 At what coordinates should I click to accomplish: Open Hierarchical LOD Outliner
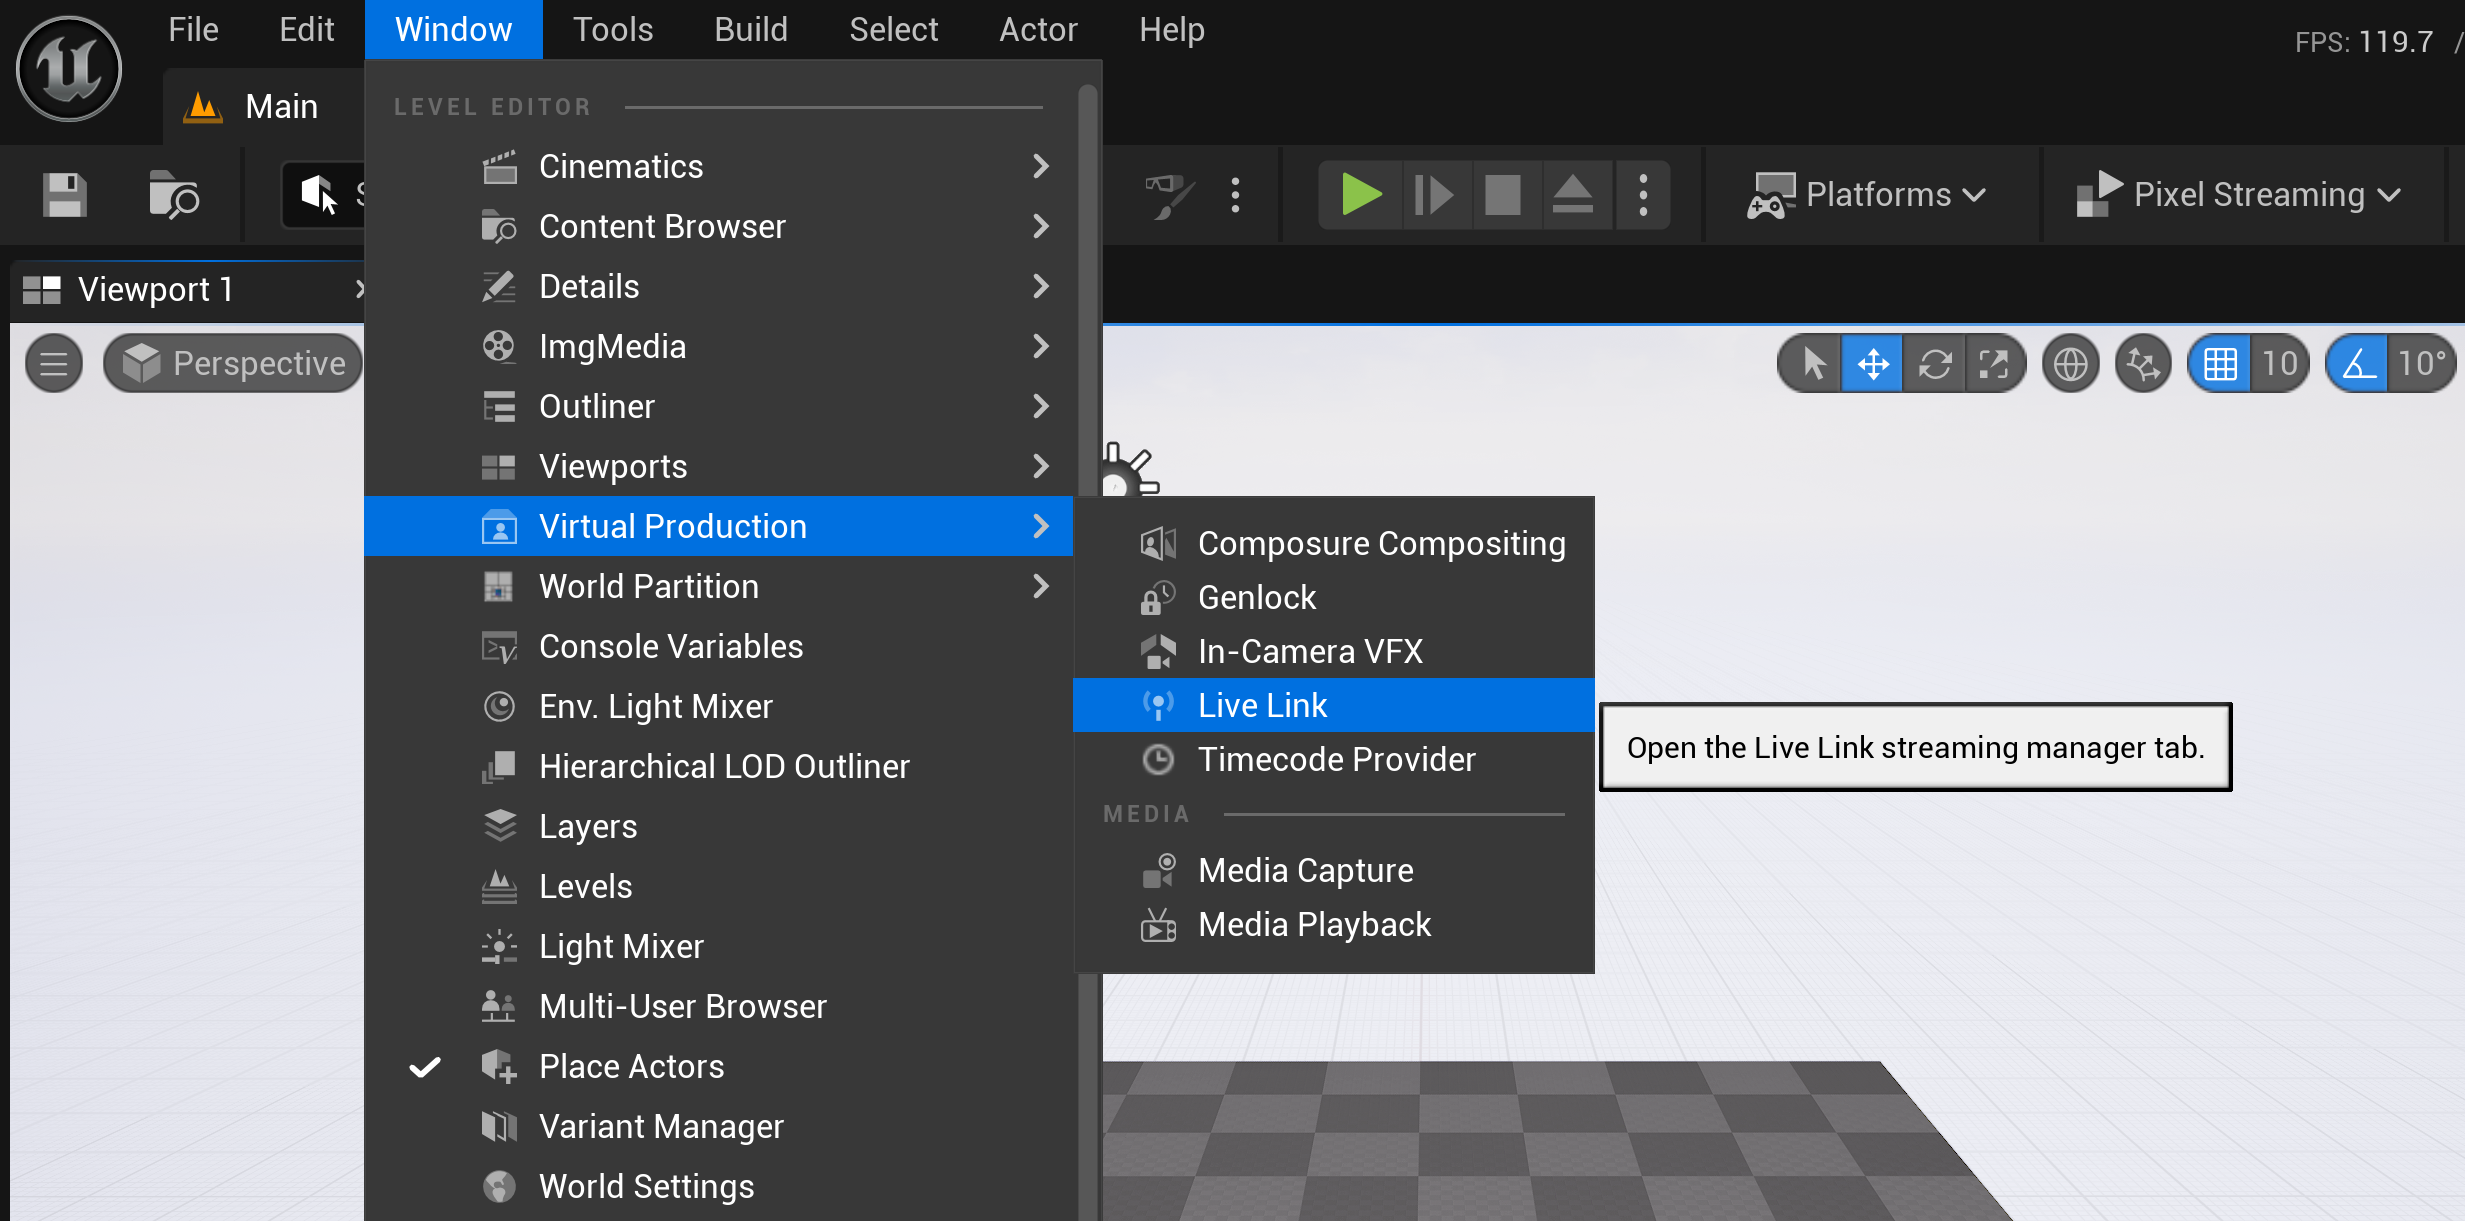coord(719,766)
